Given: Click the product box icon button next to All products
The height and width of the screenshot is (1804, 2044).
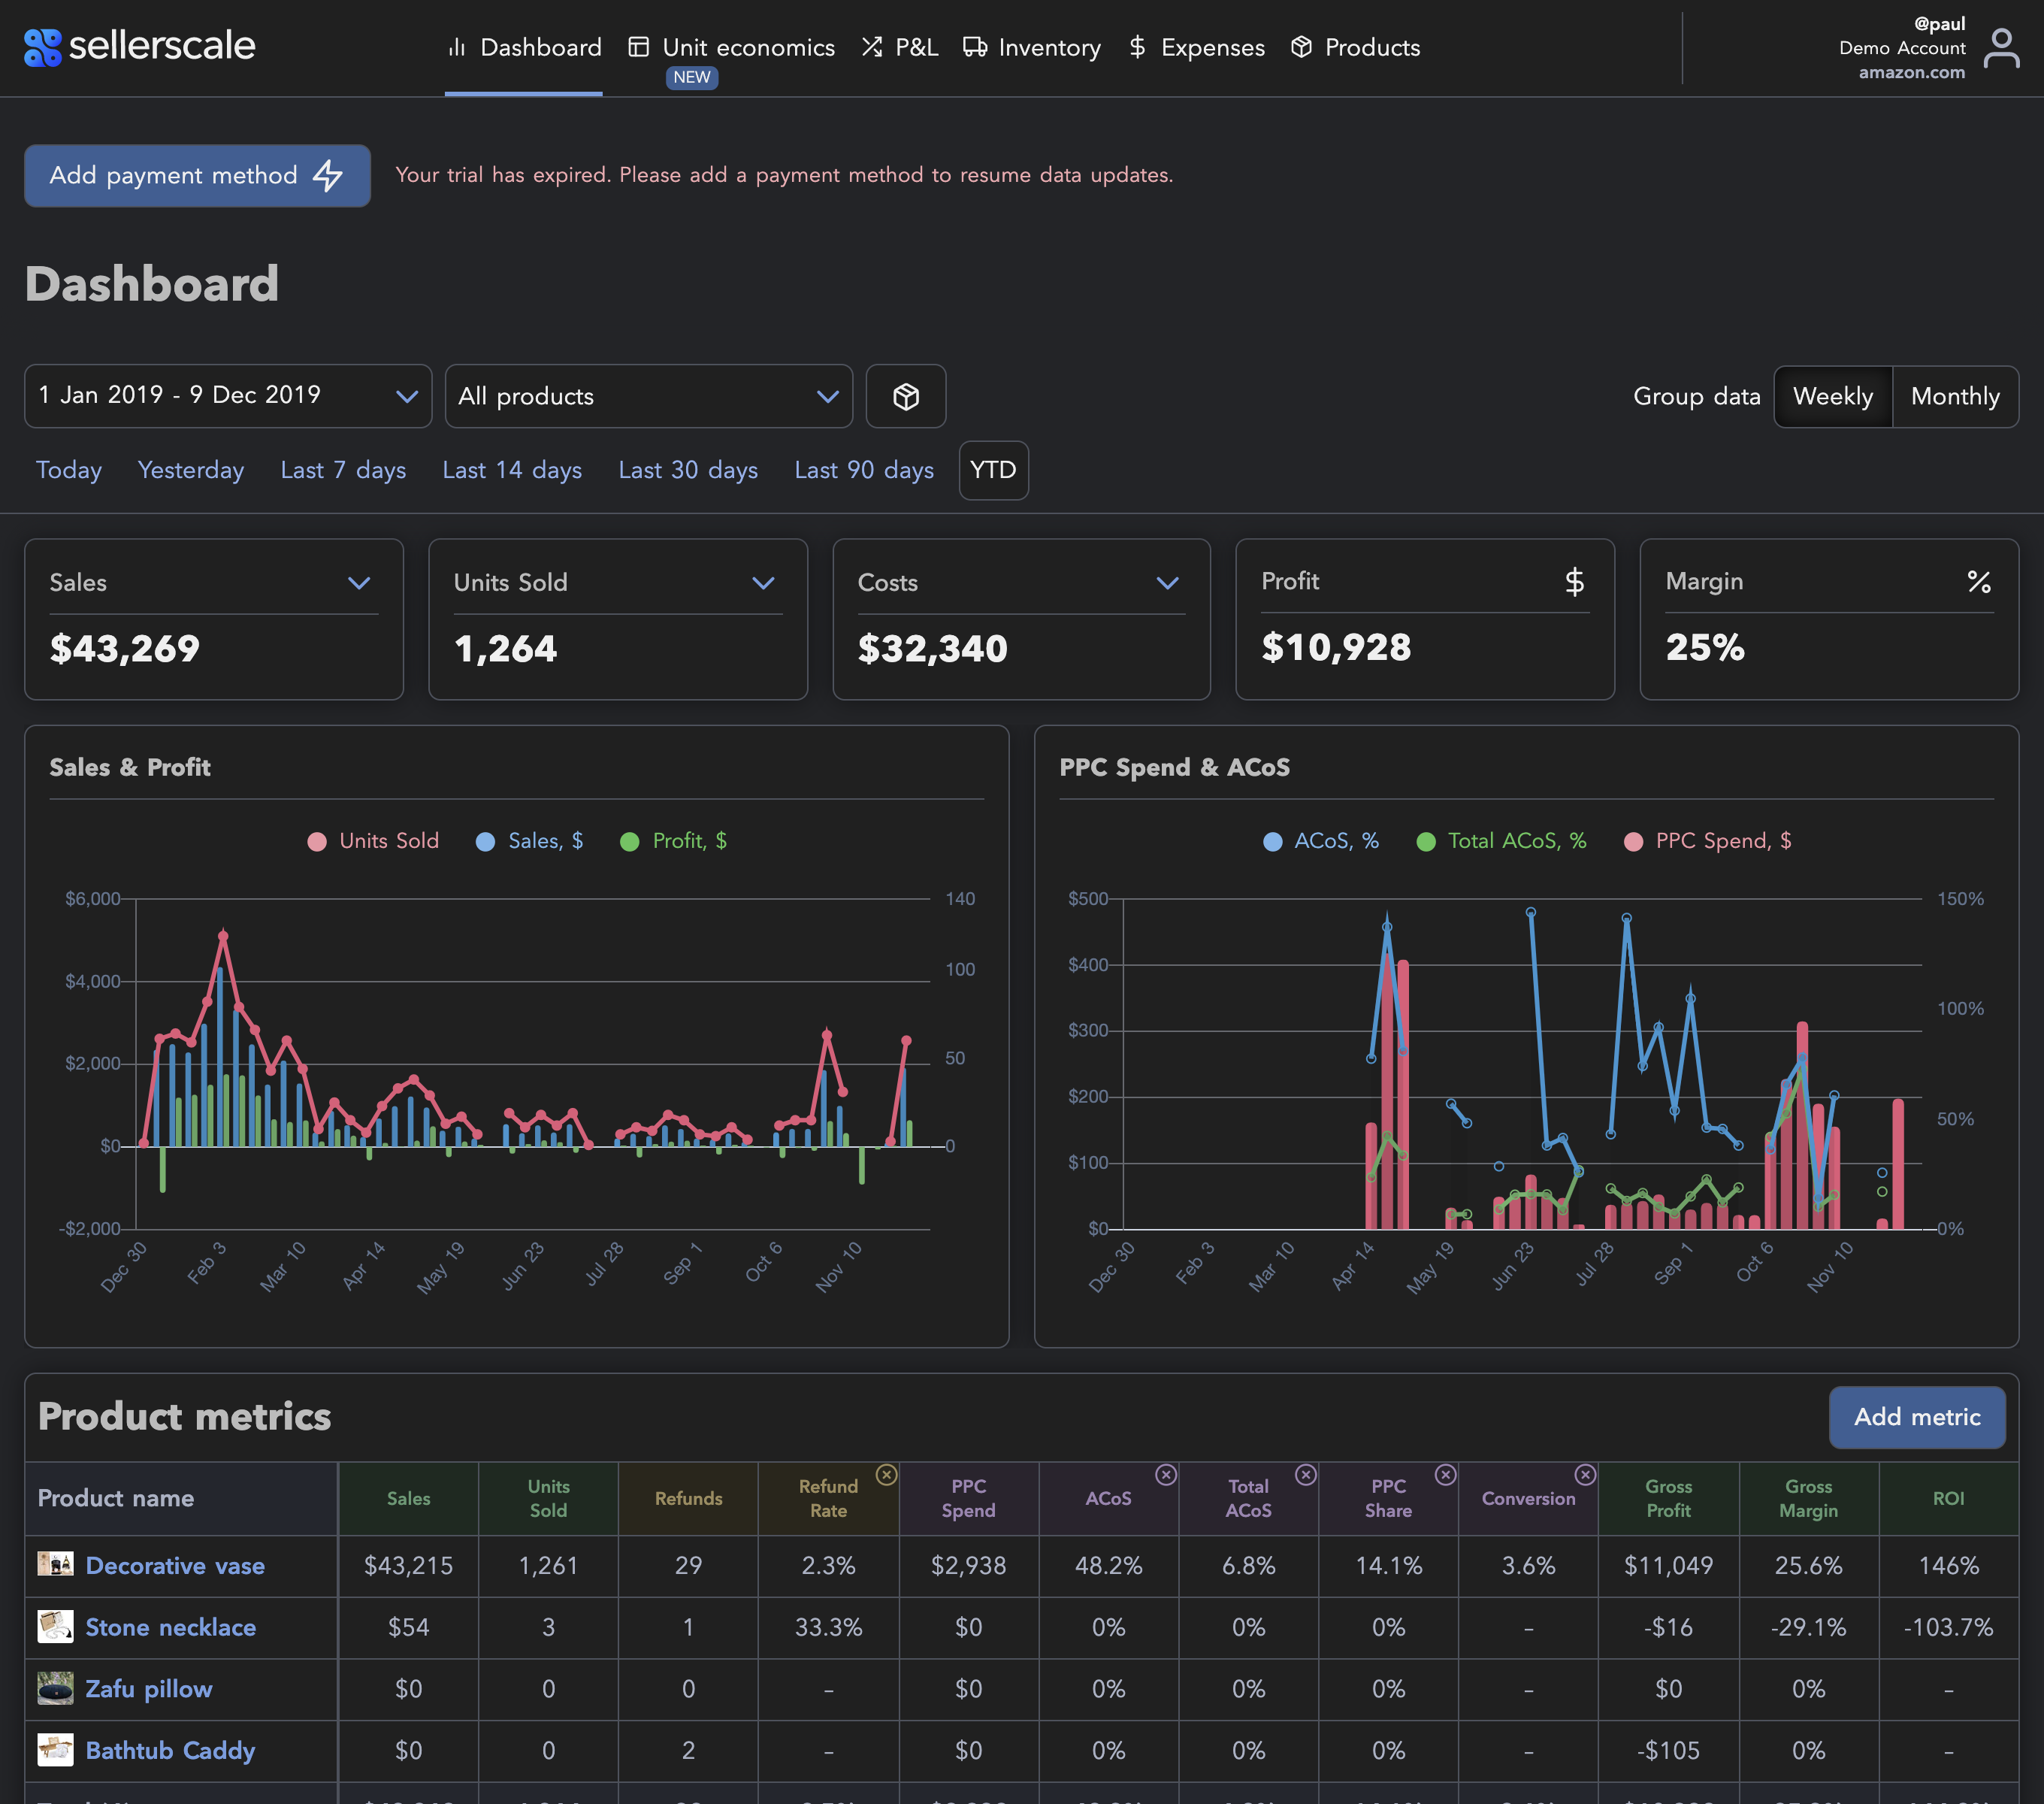Looking at the screenshot, I should click(905, 397).
